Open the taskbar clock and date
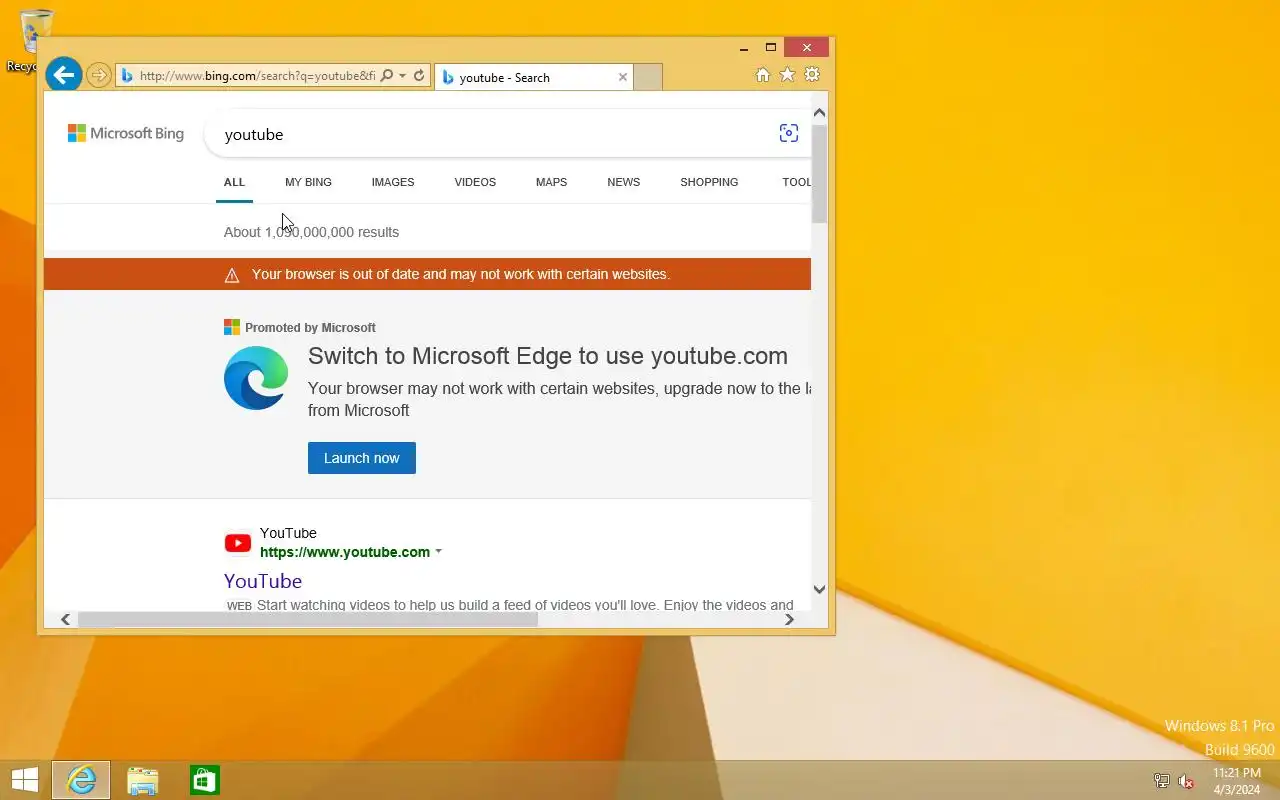The width and height of the screenshot is (1280, 800). [x=1237, y=781]
